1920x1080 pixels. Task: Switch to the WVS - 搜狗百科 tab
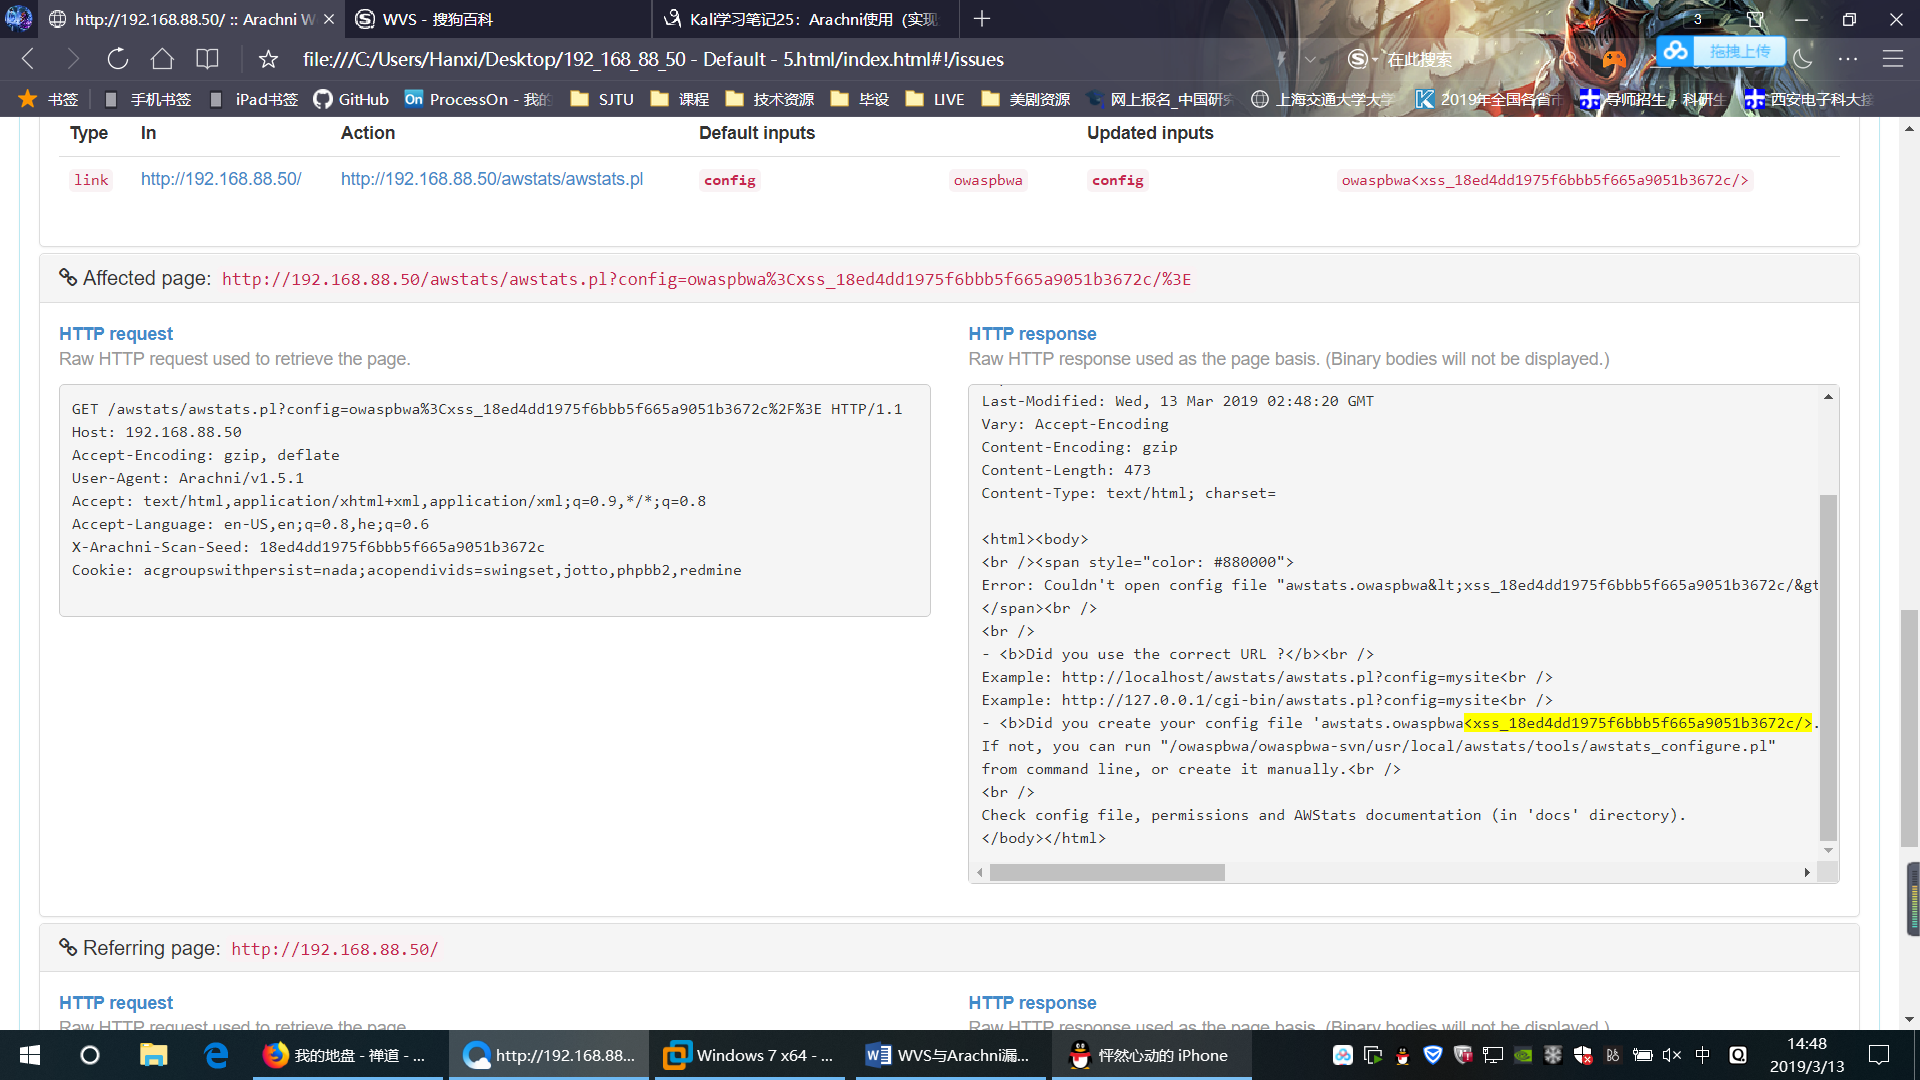point(498,19)
